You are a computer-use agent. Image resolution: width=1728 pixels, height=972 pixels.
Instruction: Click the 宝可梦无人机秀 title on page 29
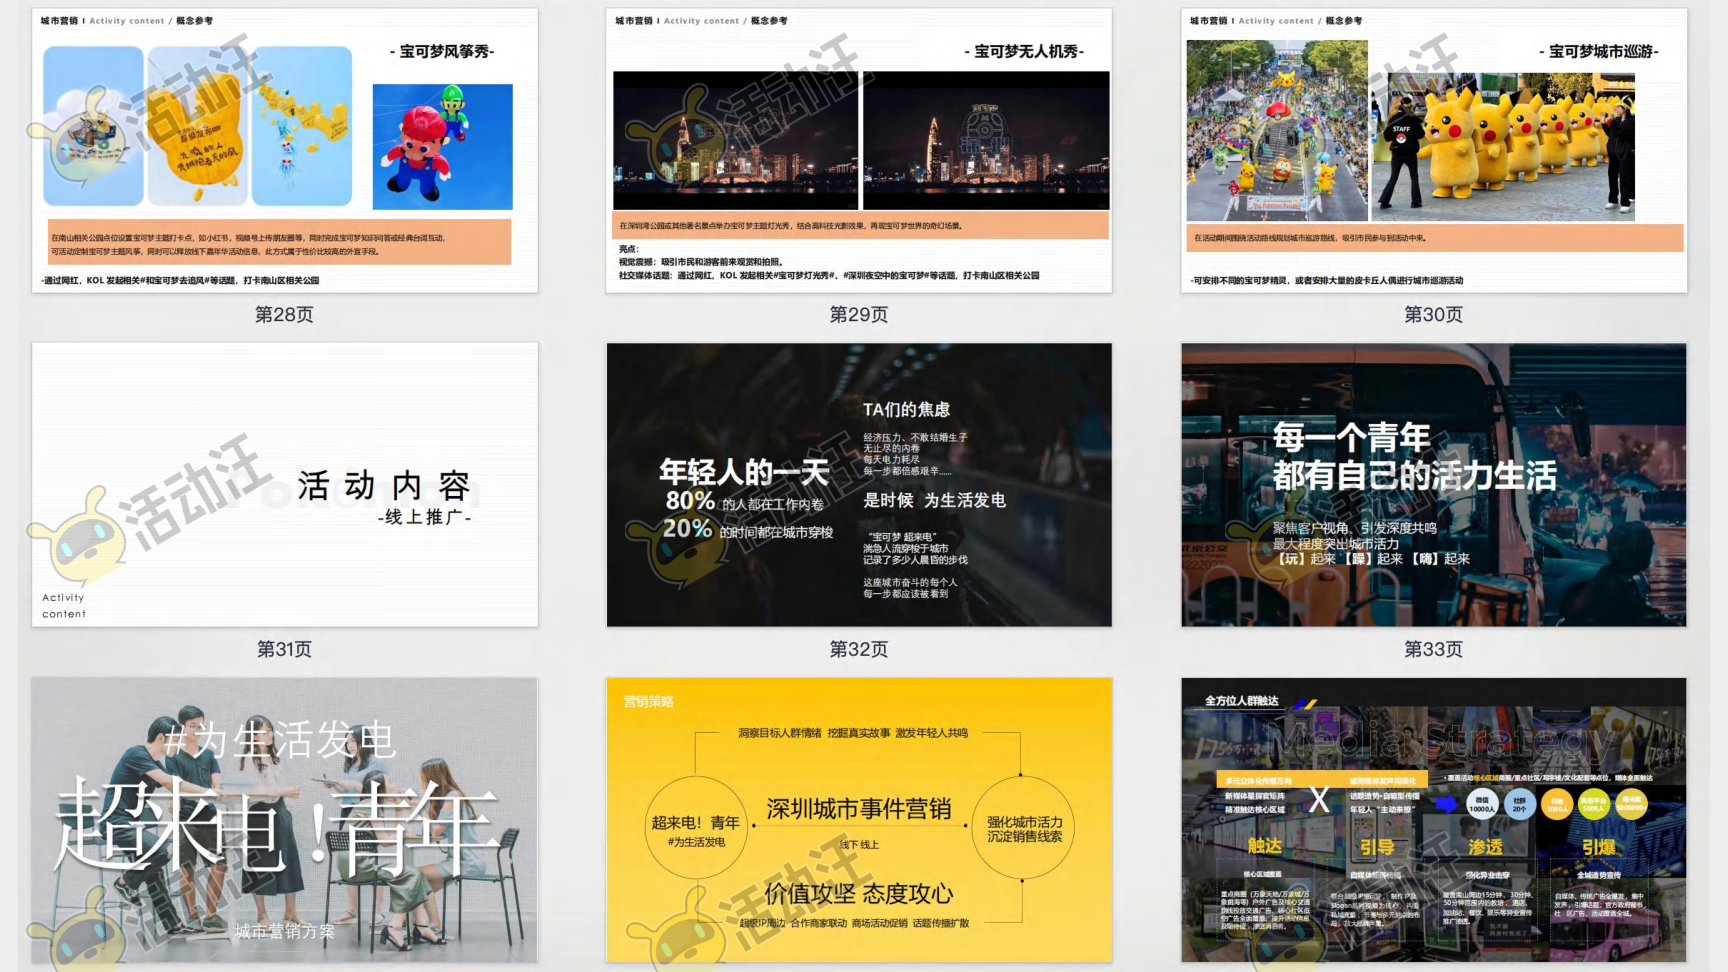[1024, 51]
